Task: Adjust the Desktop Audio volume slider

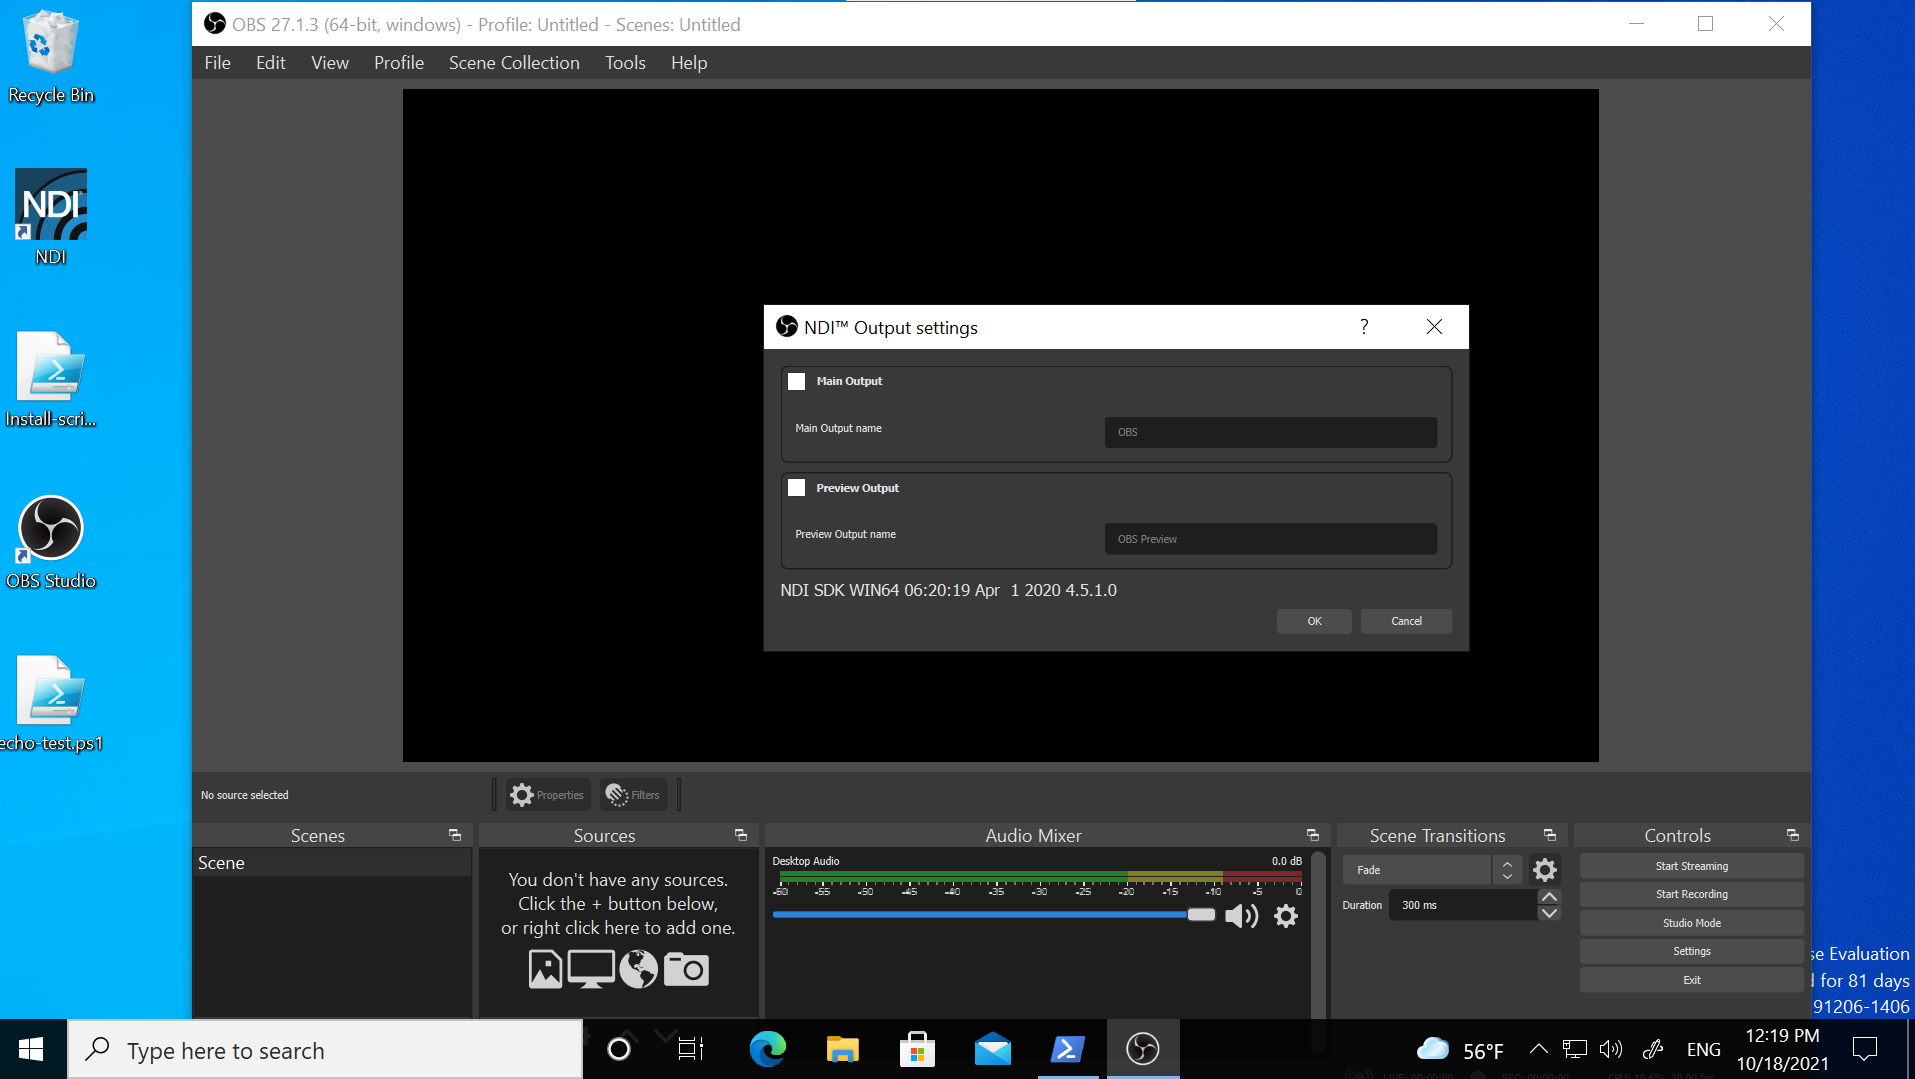Action: click(1200, 914)
